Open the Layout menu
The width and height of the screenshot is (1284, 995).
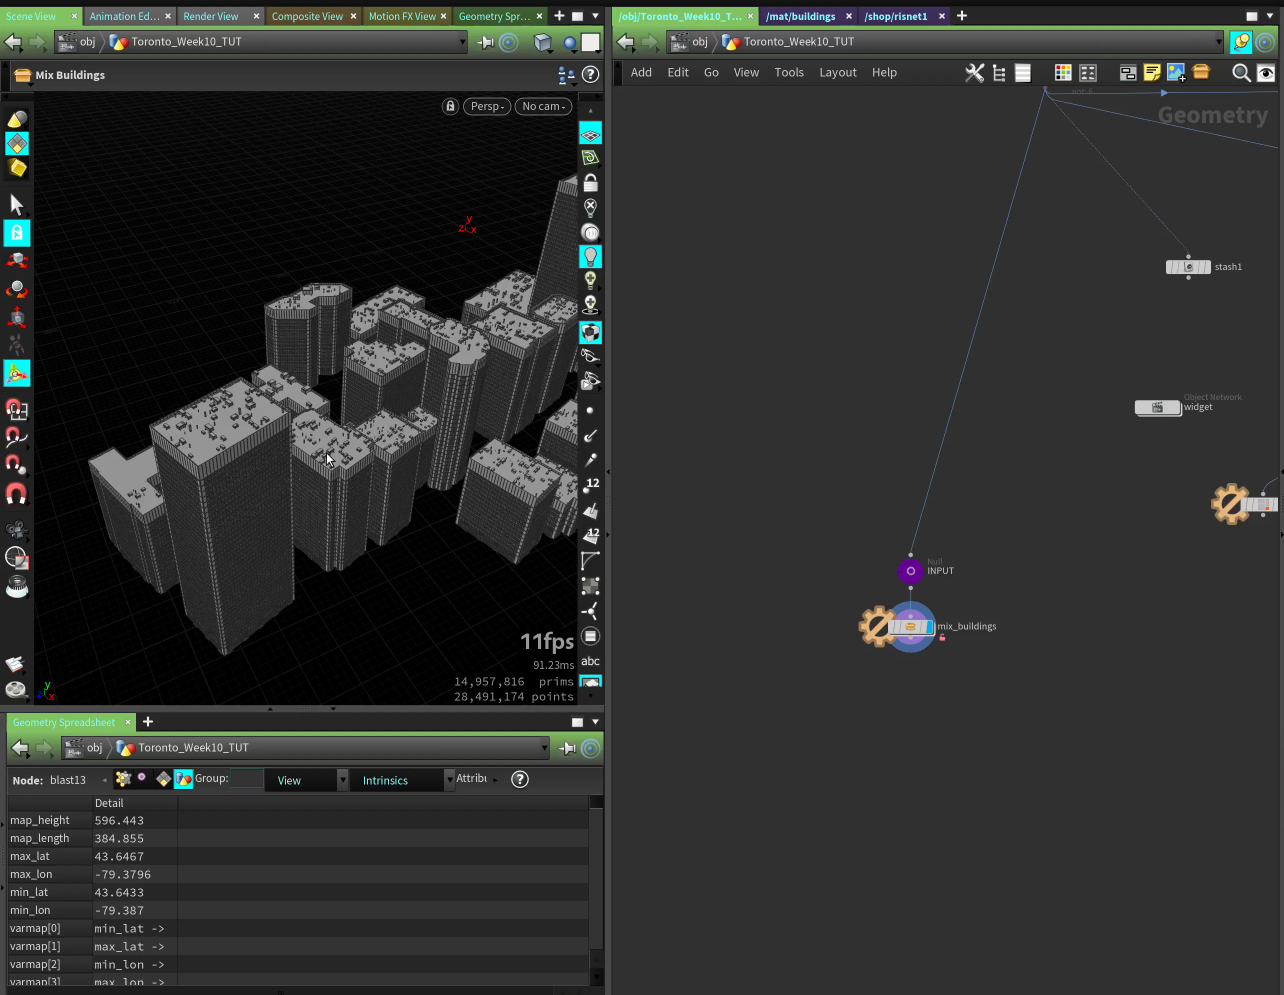pos(838,72)
